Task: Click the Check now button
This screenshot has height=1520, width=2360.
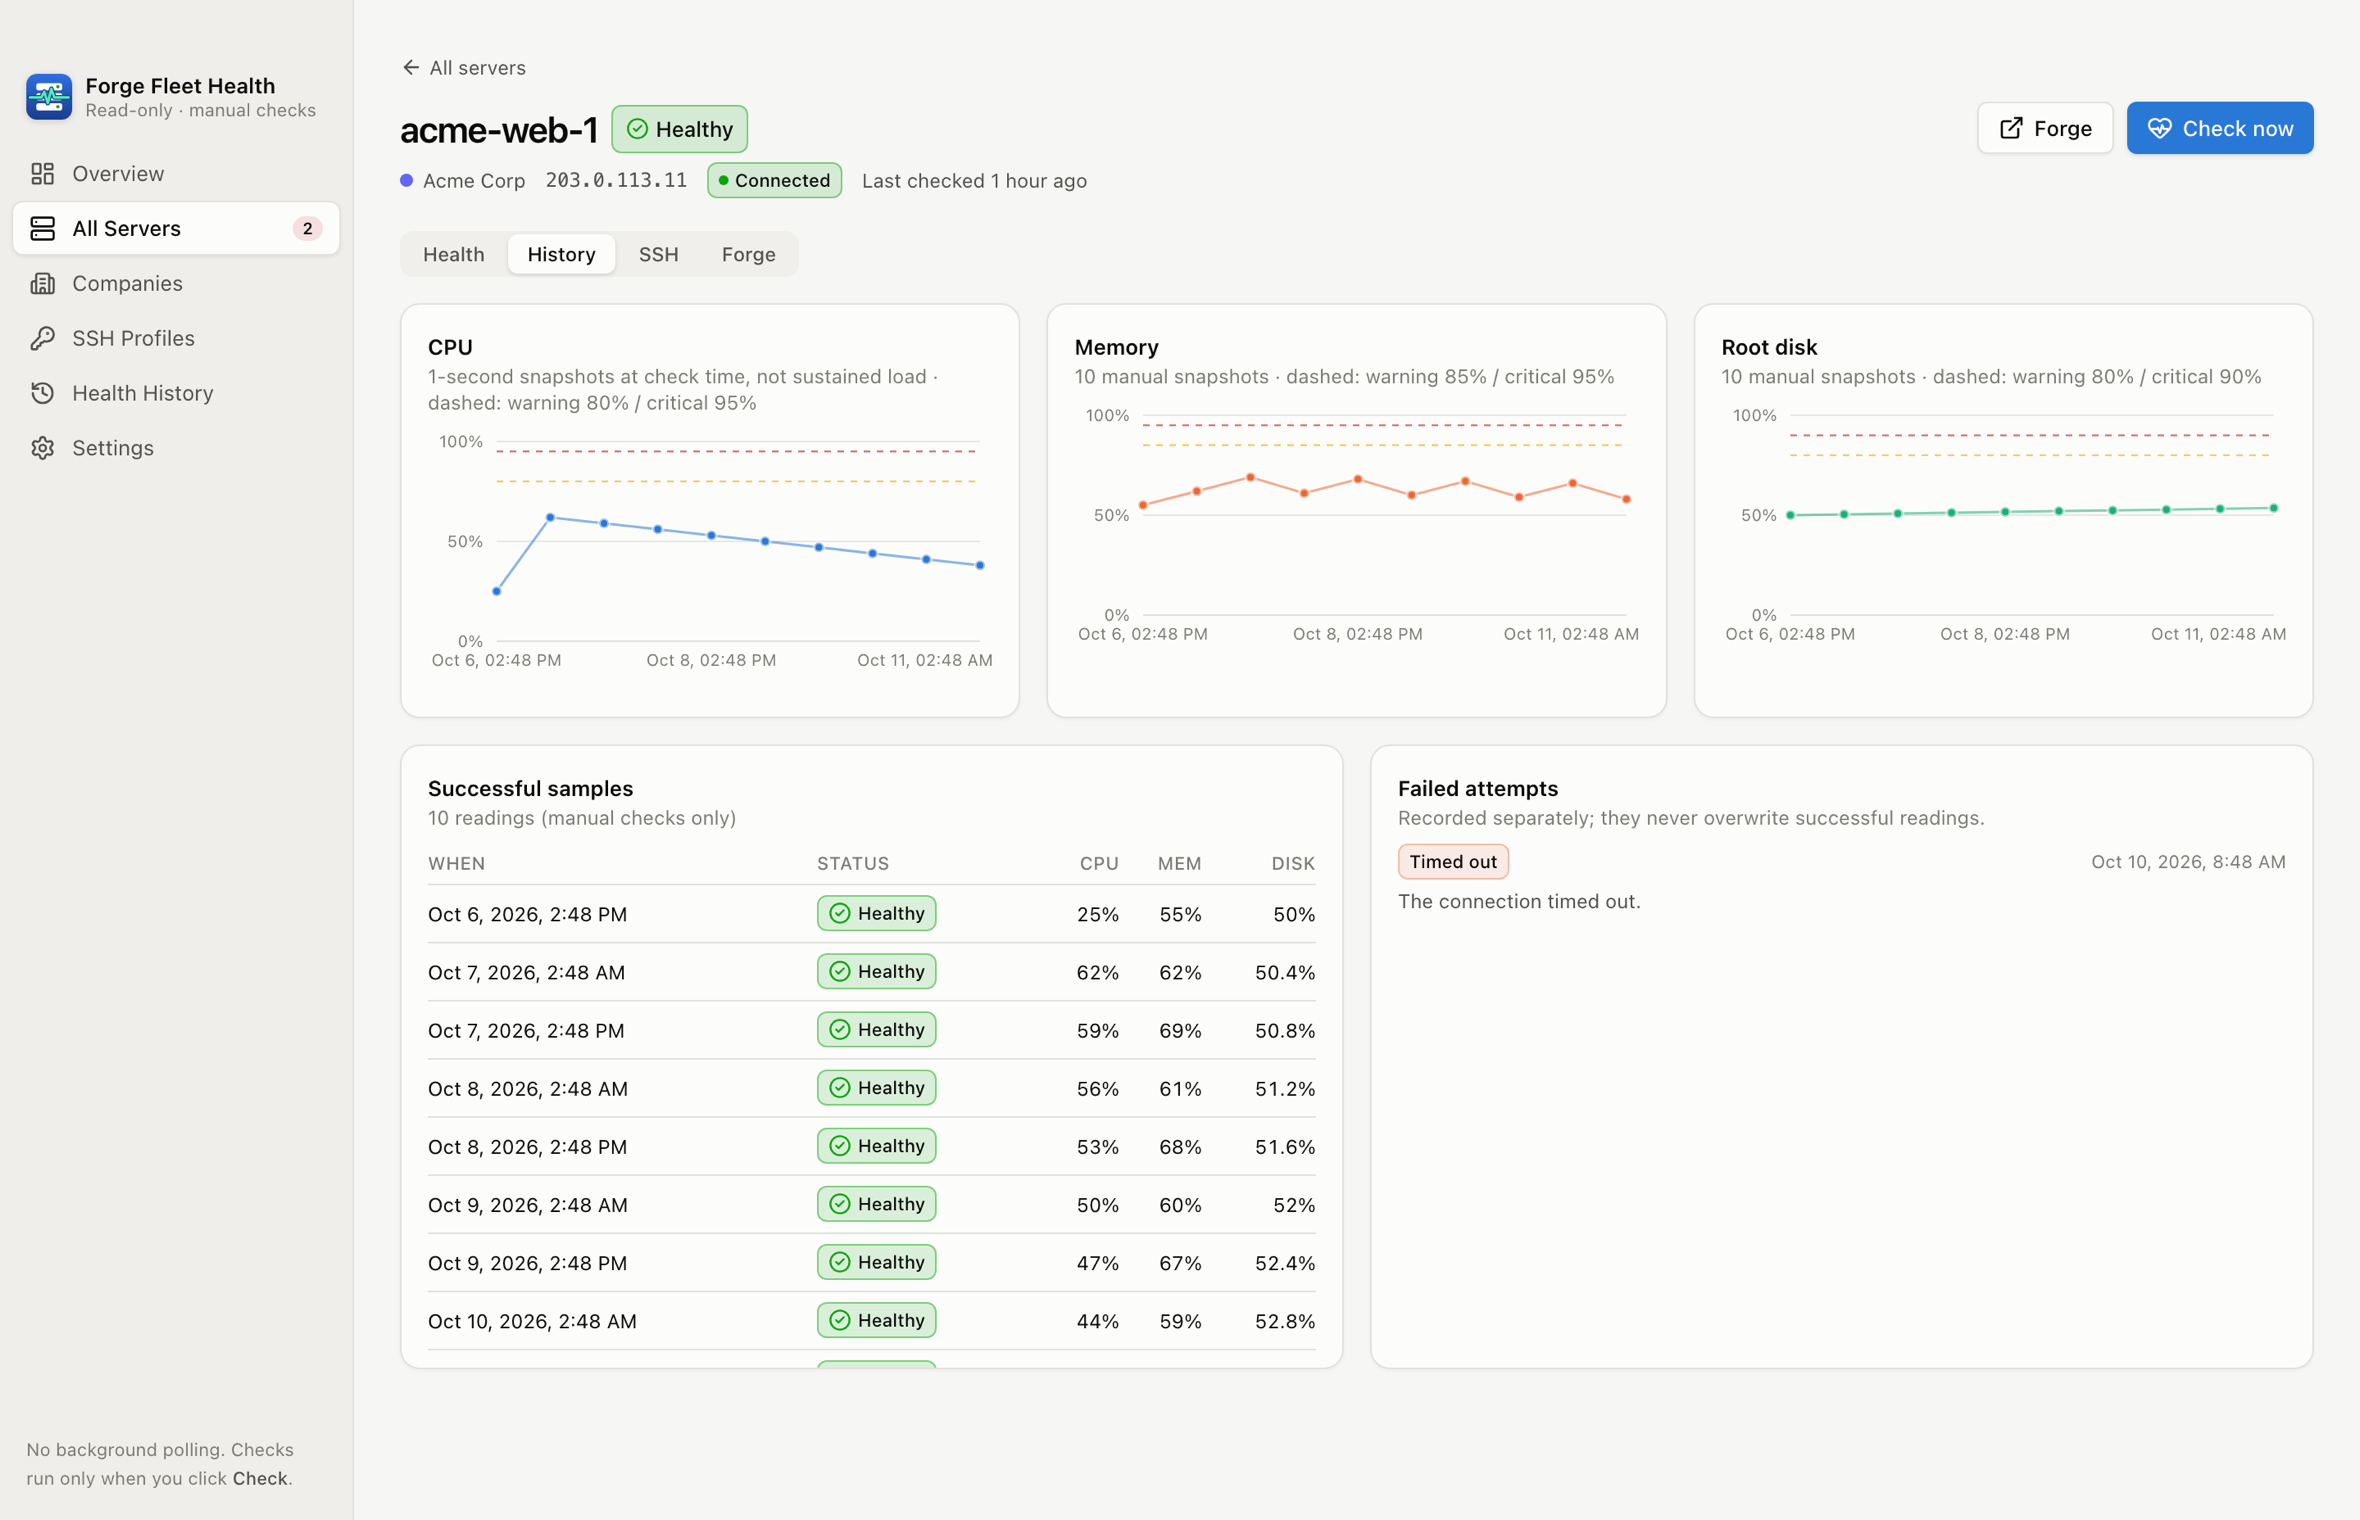Action: point(2220,129)
